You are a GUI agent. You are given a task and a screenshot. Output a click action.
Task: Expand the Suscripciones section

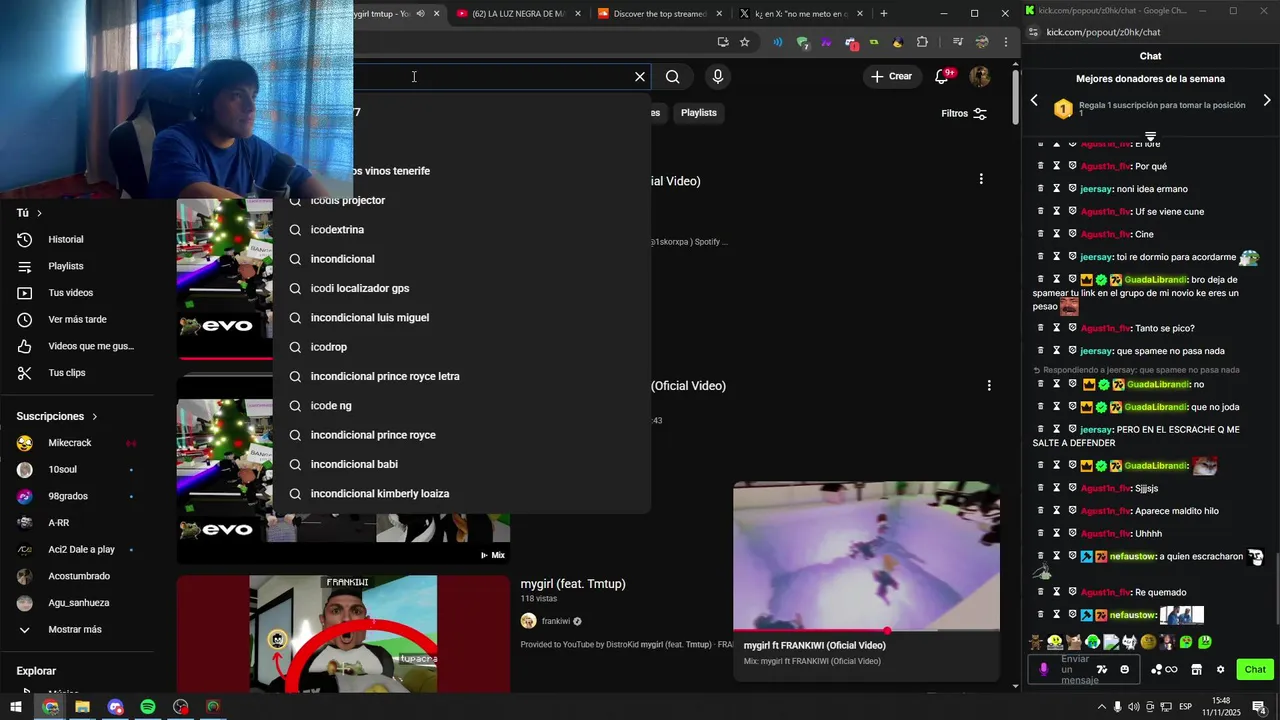[x=57, y=416]
